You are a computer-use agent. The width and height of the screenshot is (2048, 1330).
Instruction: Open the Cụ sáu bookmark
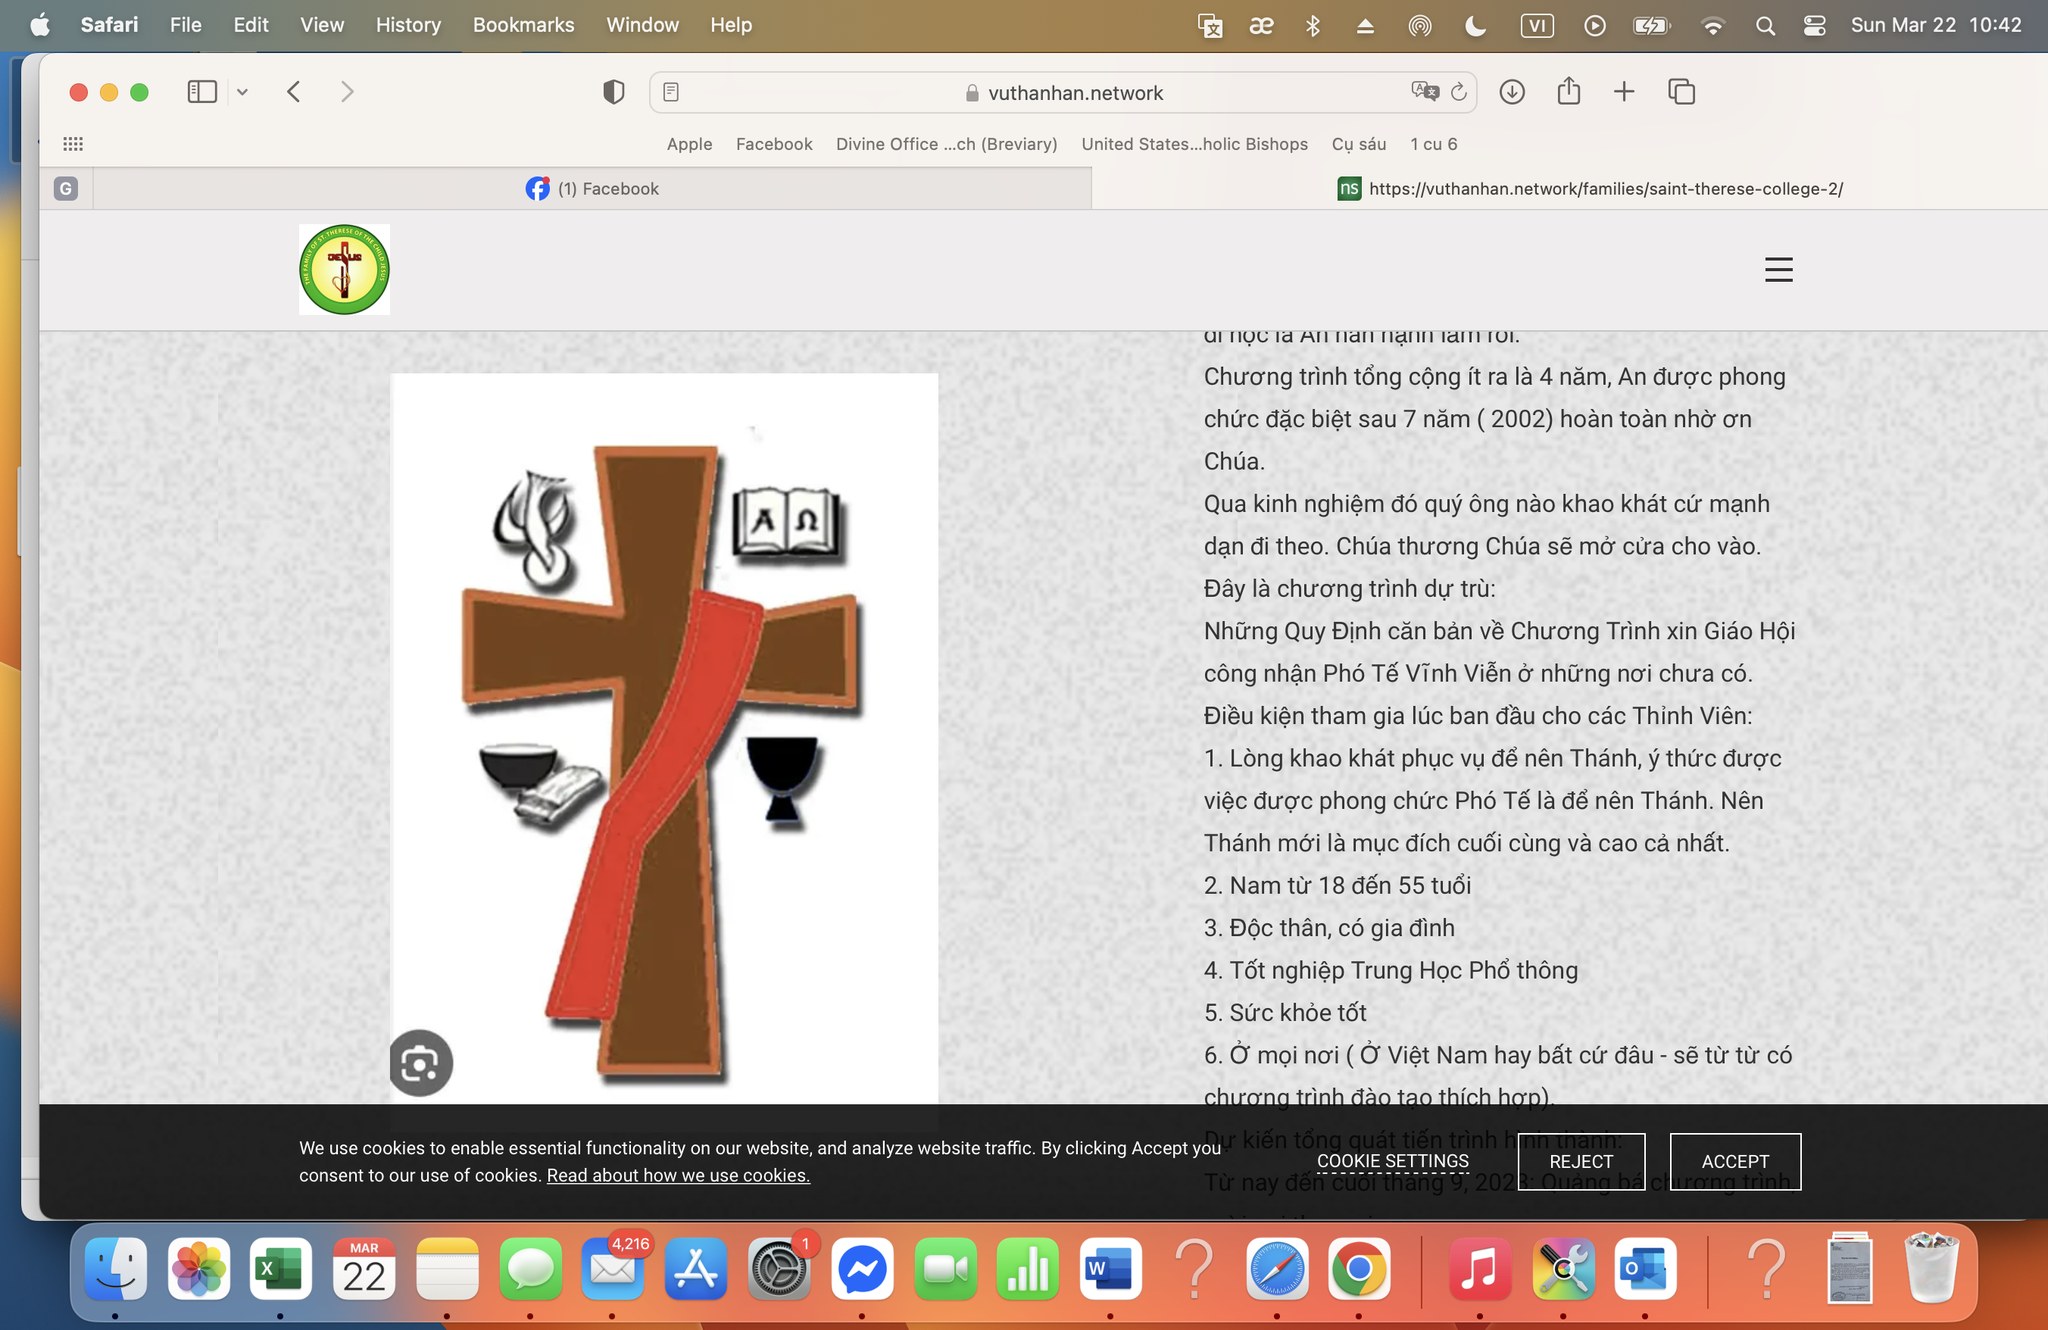point(1359,144)
